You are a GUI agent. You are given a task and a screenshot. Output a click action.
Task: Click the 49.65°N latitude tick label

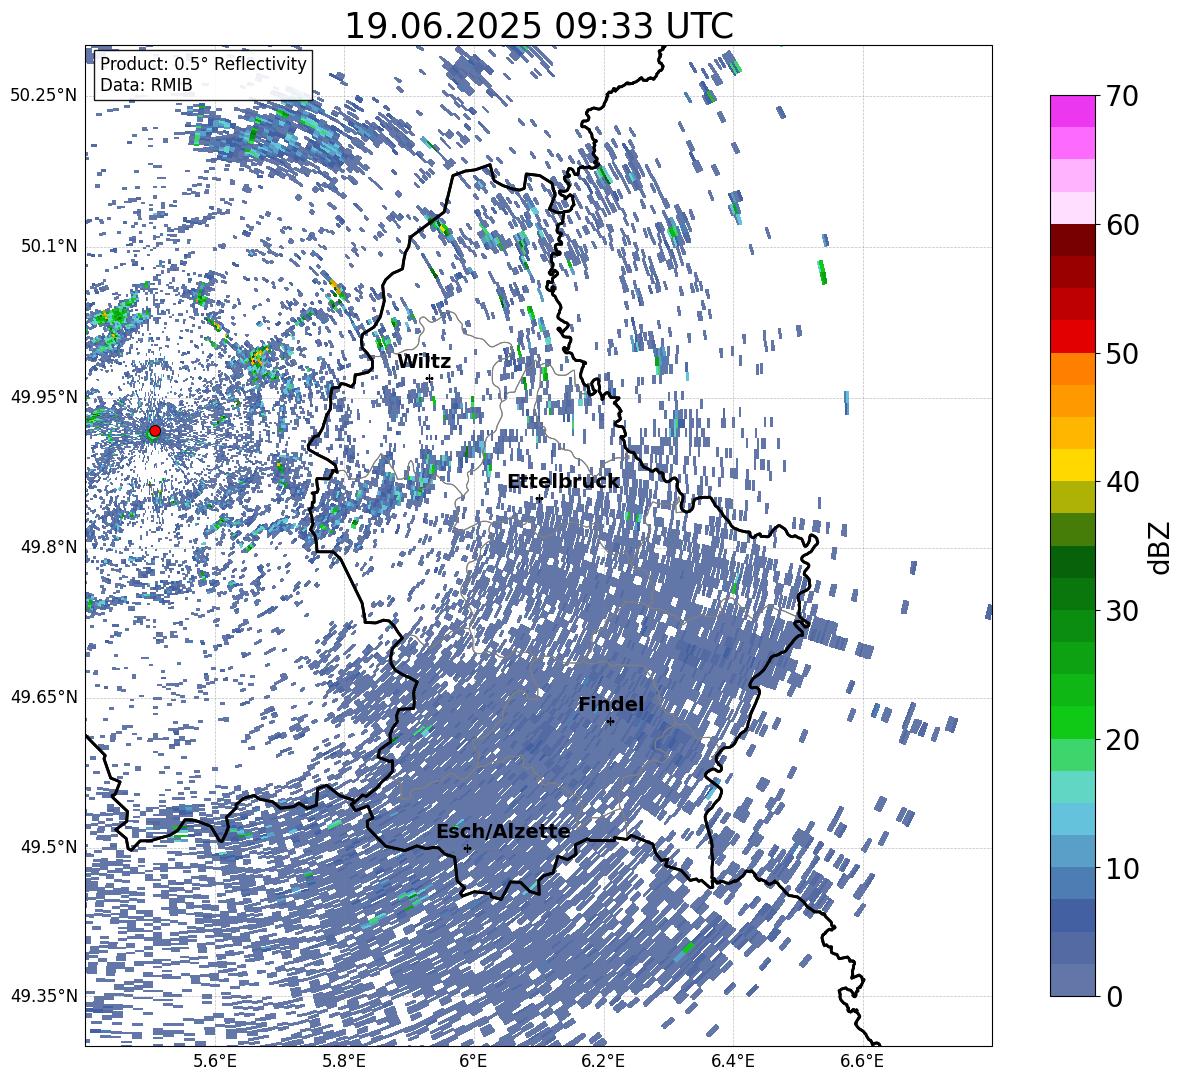[x=45, y=697]
